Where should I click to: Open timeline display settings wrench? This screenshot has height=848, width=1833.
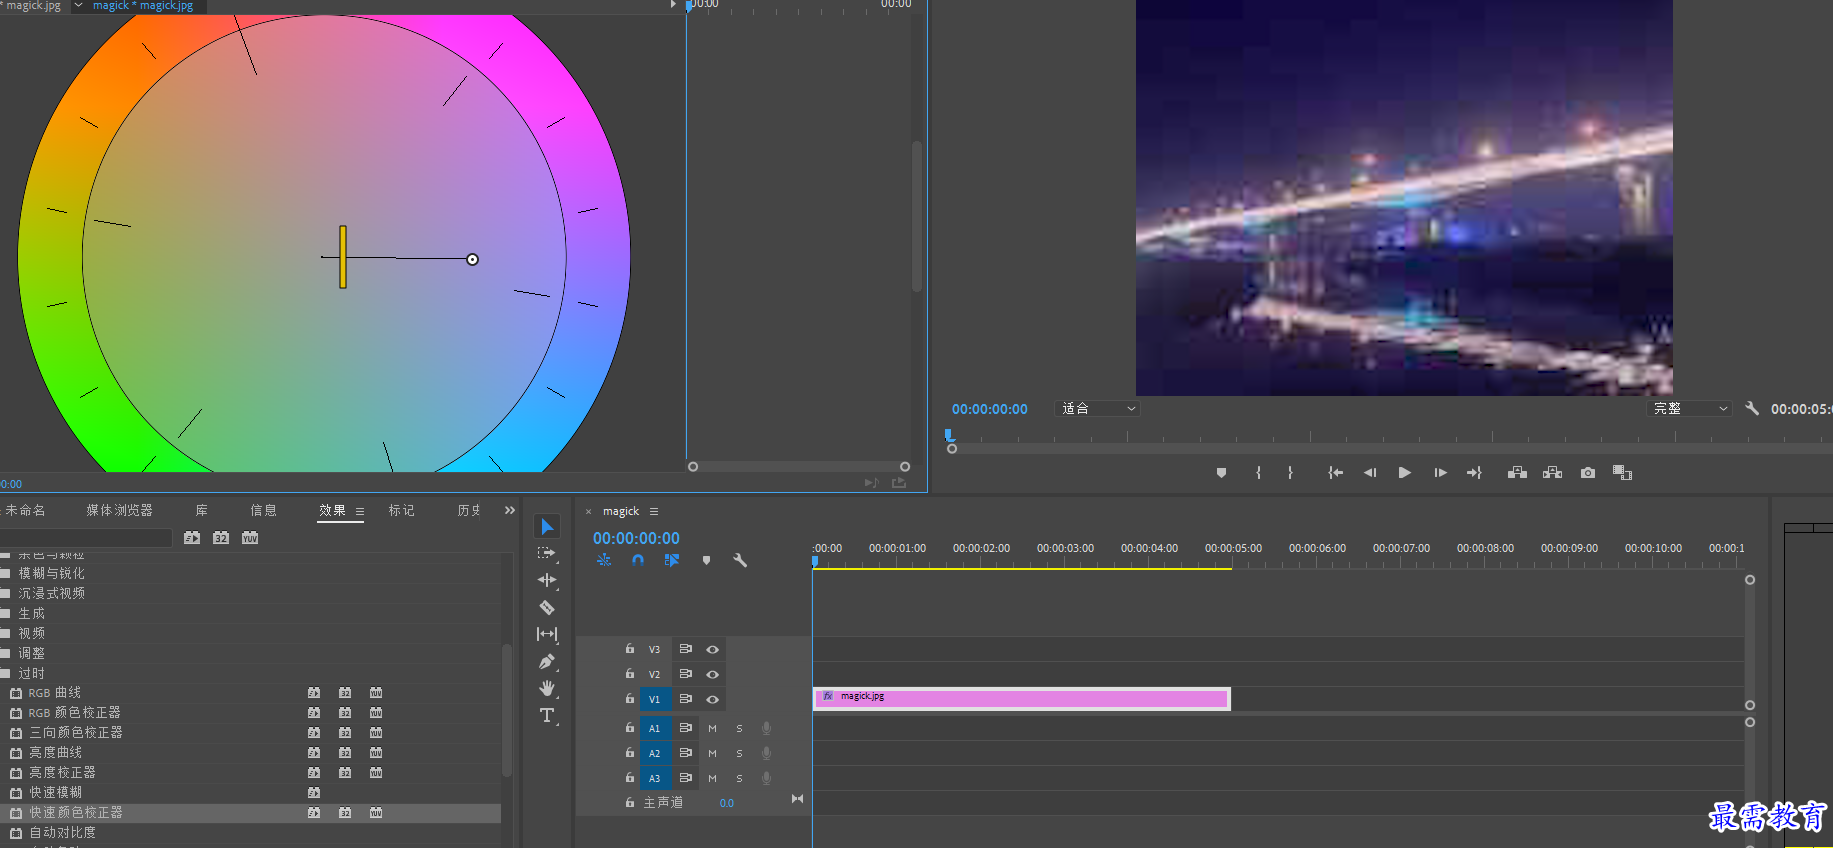(740, 561)
